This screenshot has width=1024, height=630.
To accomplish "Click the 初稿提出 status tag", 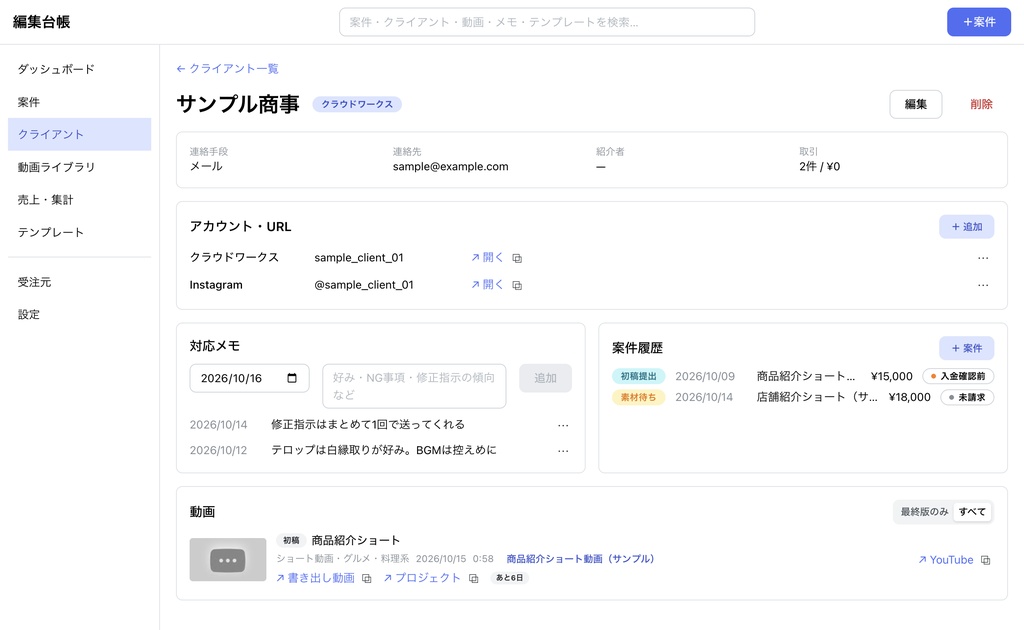I will pos(638,376).
